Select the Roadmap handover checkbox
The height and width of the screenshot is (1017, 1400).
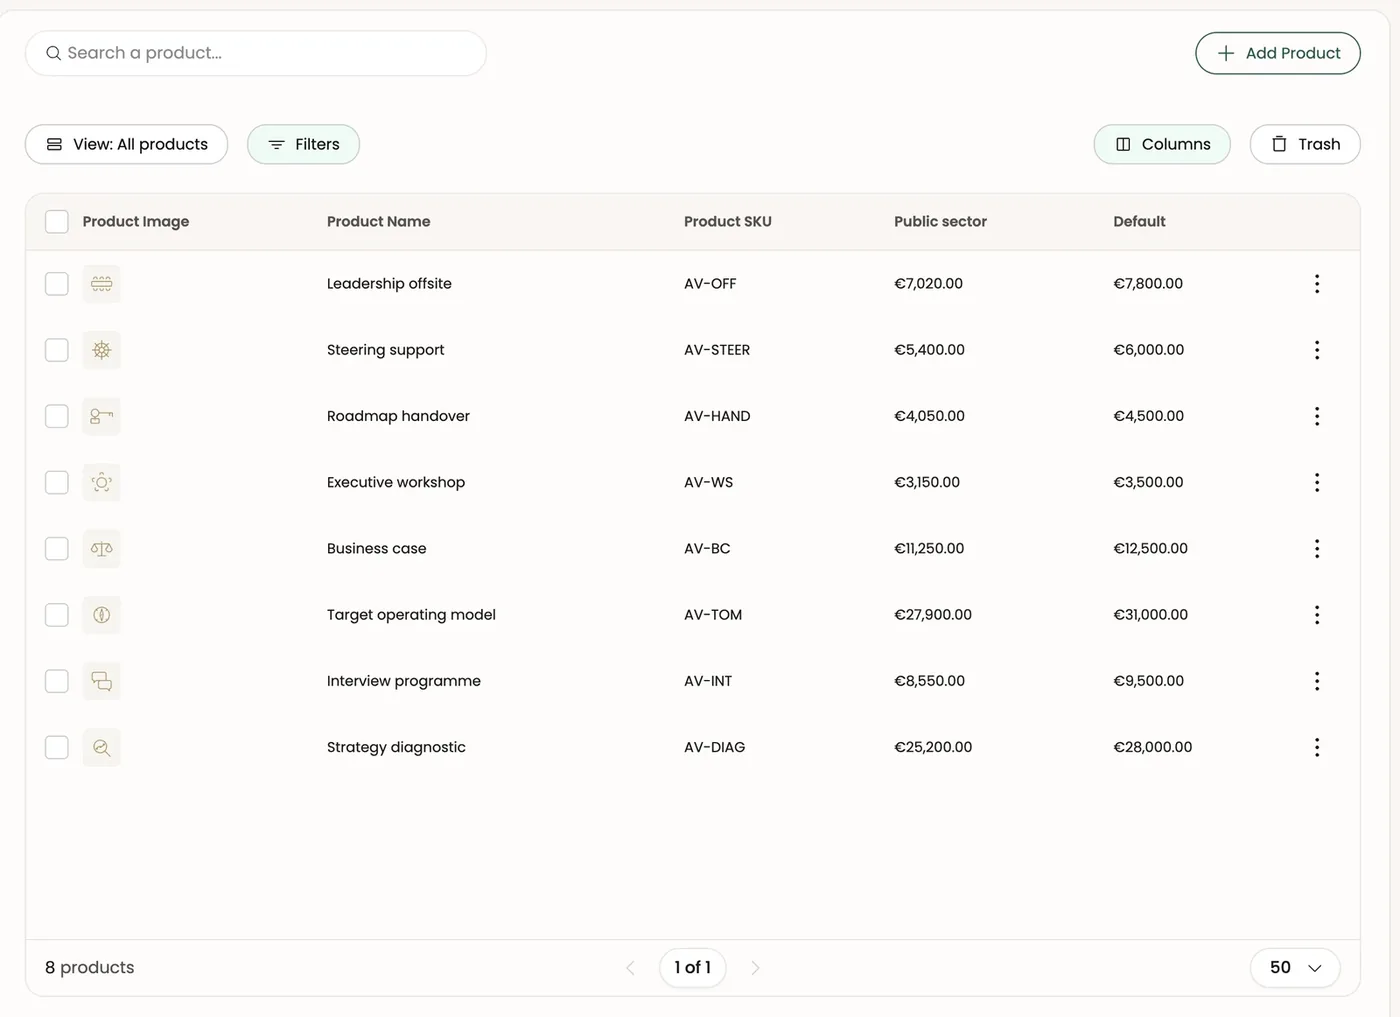click(x=57, y=416)
